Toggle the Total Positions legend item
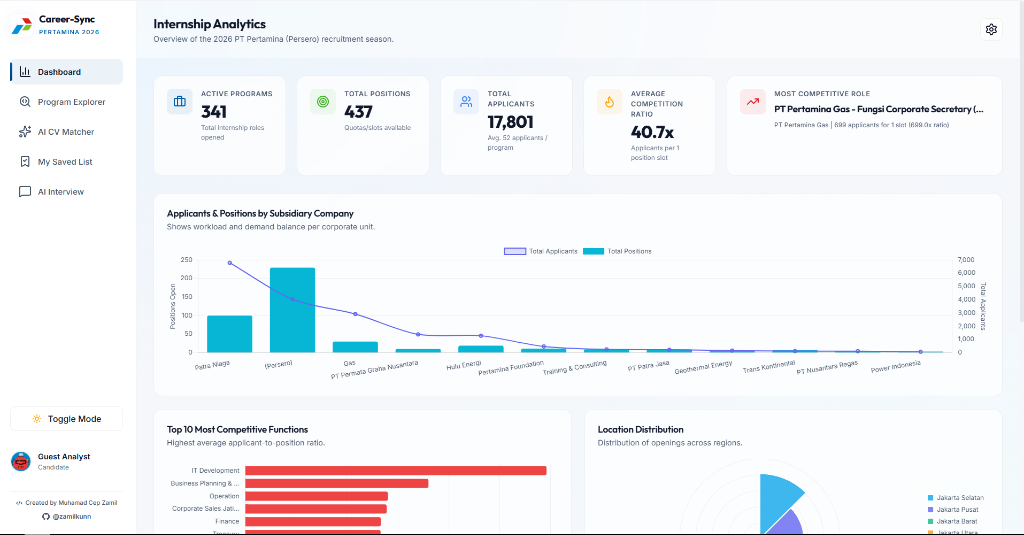 click(x=617, y=251)
